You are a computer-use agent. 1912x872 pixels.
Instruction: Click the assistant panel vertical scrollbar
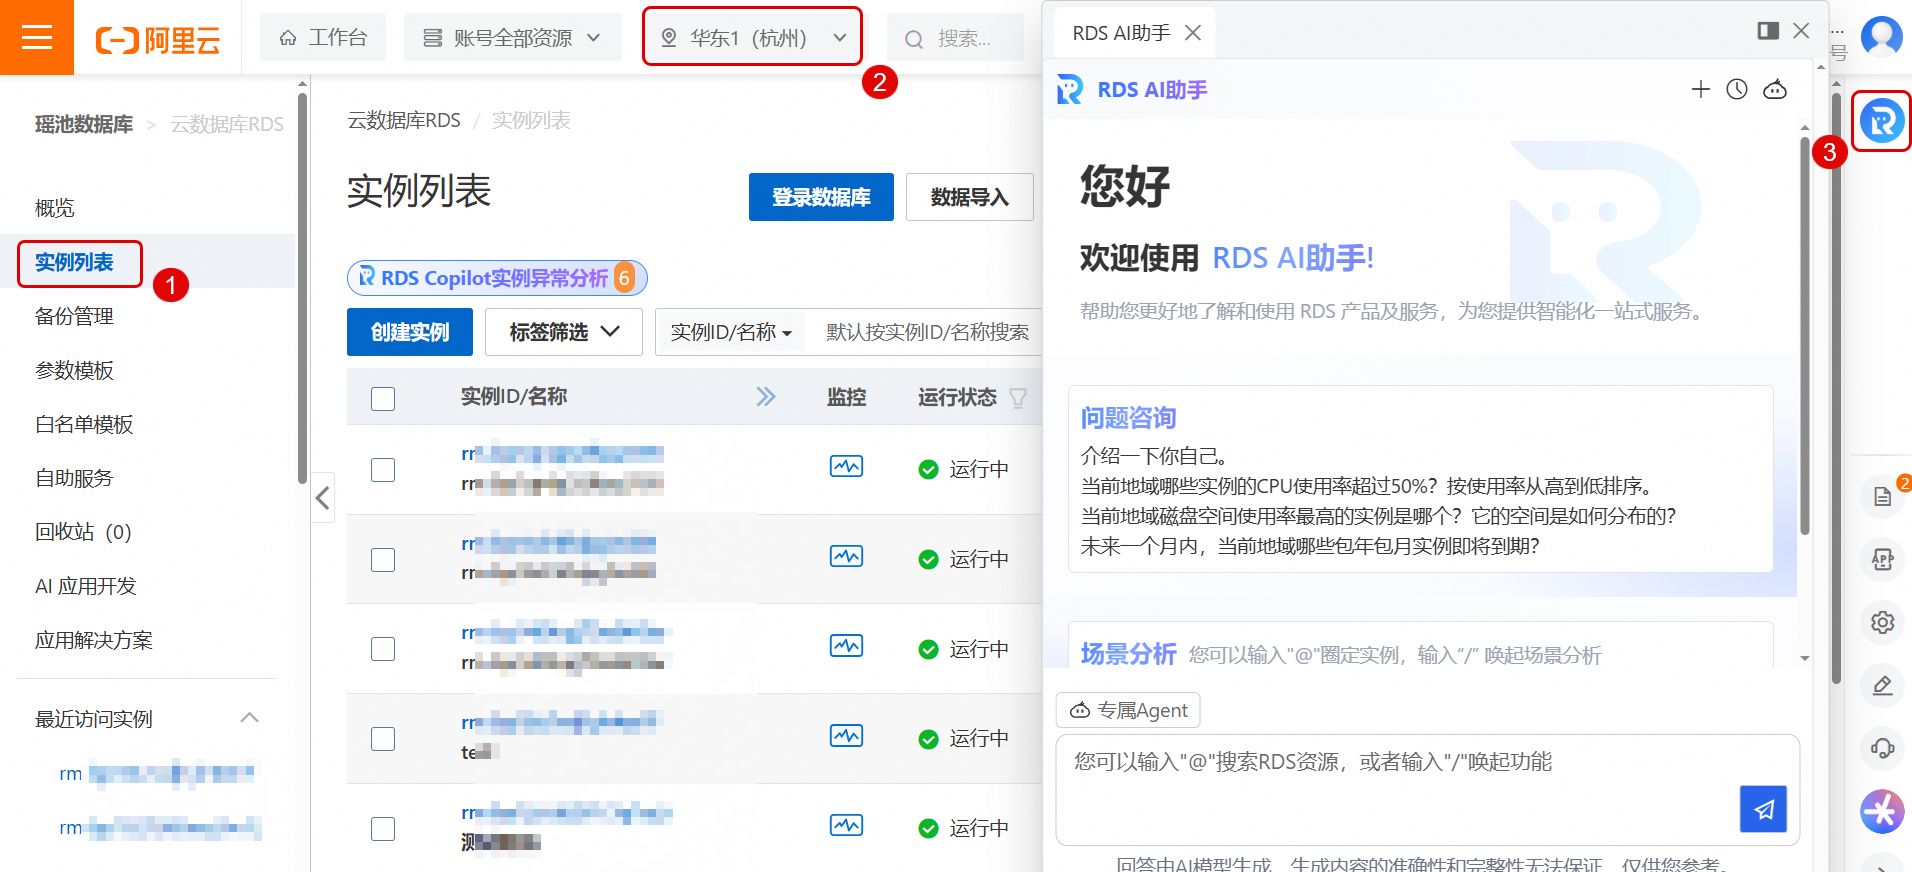(1804, 336)
